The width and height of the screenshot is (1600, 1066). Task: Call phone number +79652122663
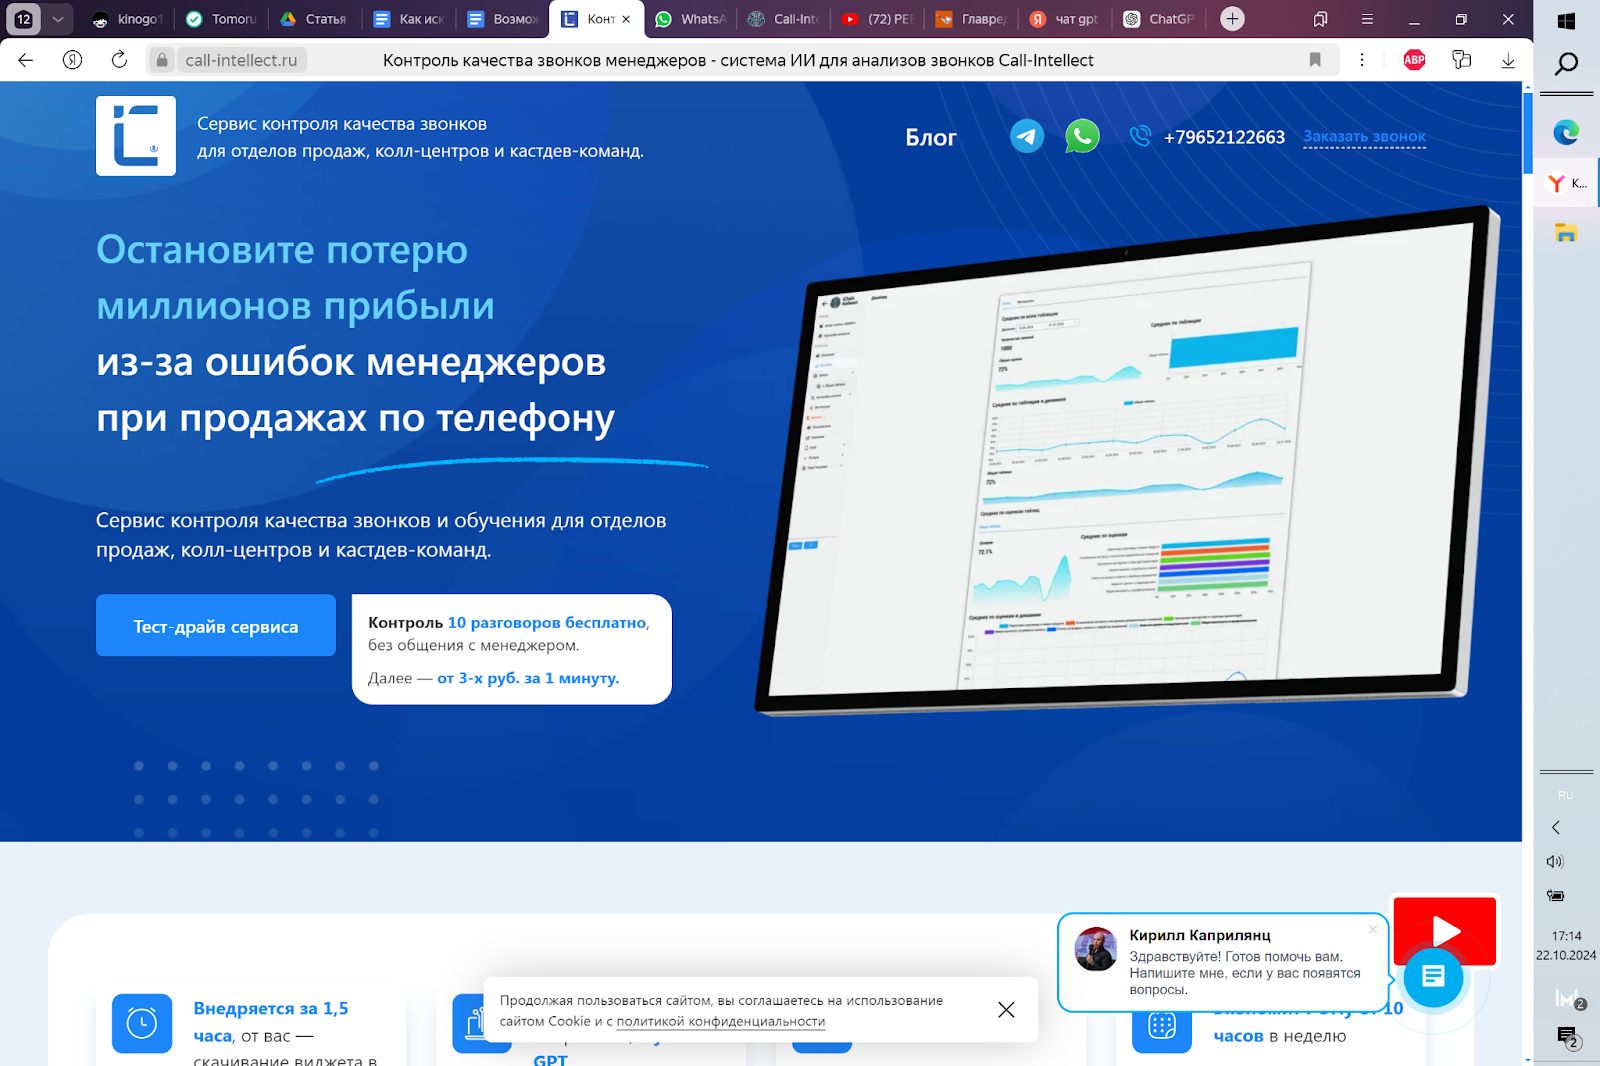pyautogui.click(x=1224, y=137)
